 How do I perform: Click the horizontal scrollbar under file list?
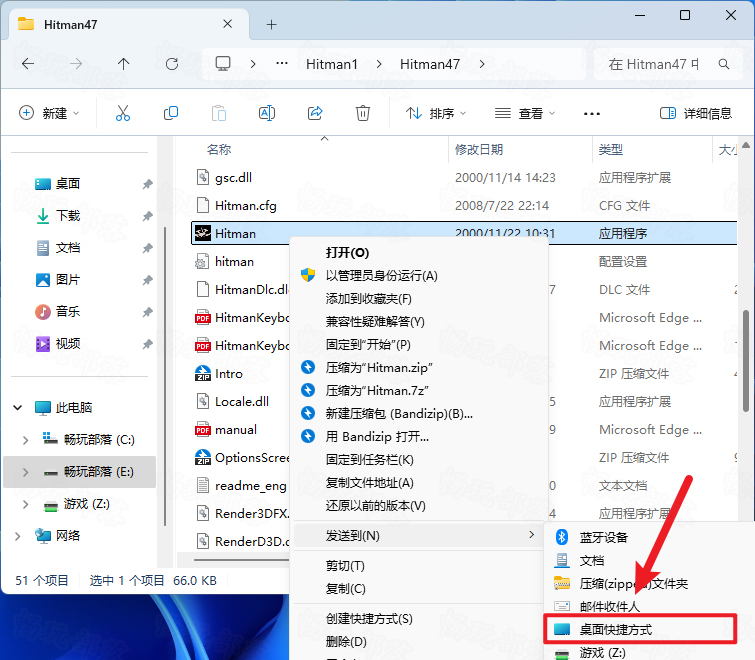point(242,560)
